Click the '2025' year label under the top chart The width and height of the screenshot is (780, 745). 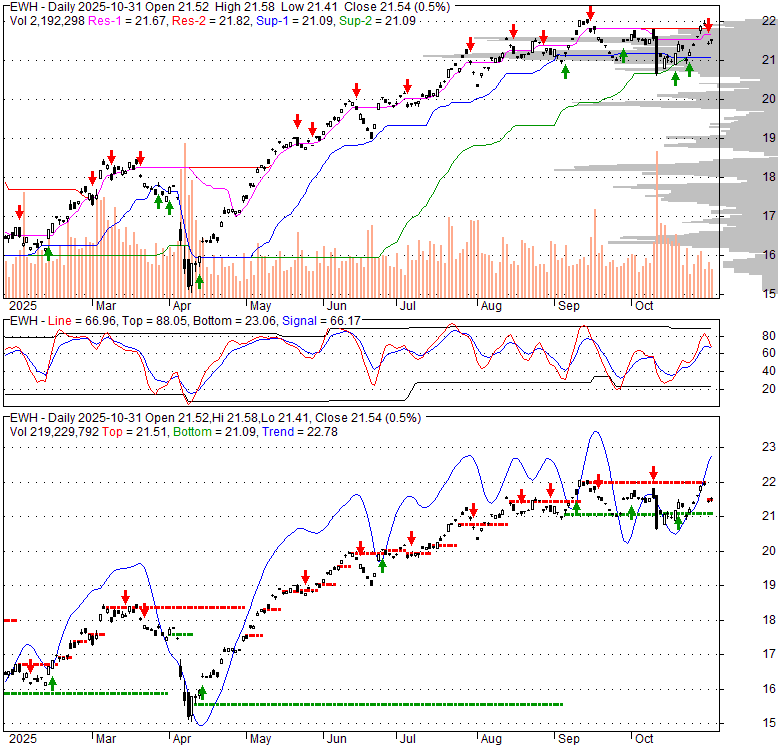[x=23, y=306]
